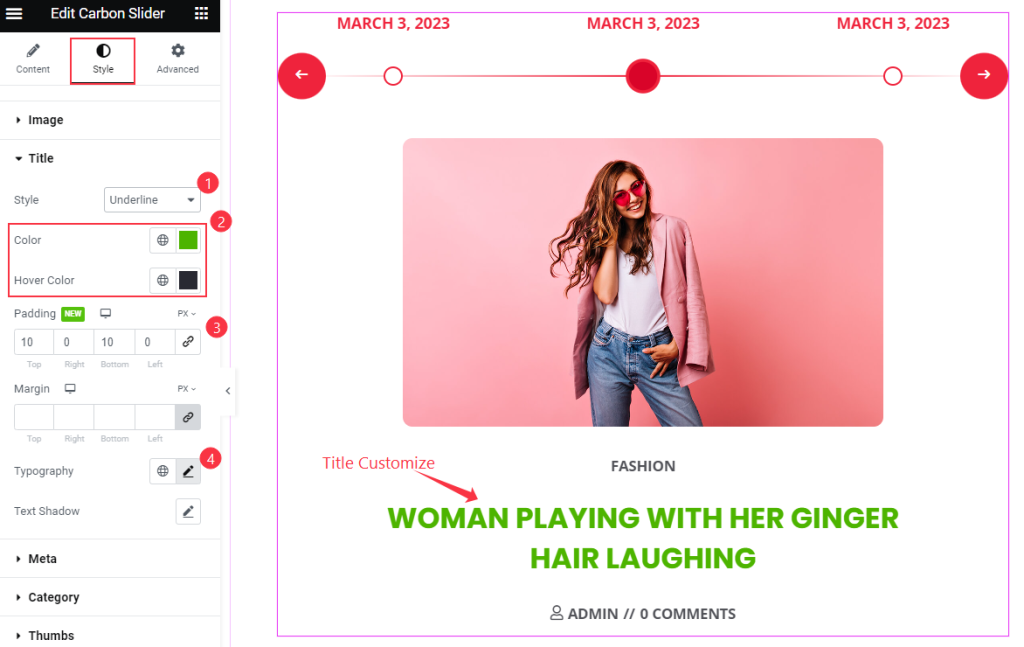Screen dimensions: 1024x647
Task: Open the widgets grid icon
Action: (201, 13)
